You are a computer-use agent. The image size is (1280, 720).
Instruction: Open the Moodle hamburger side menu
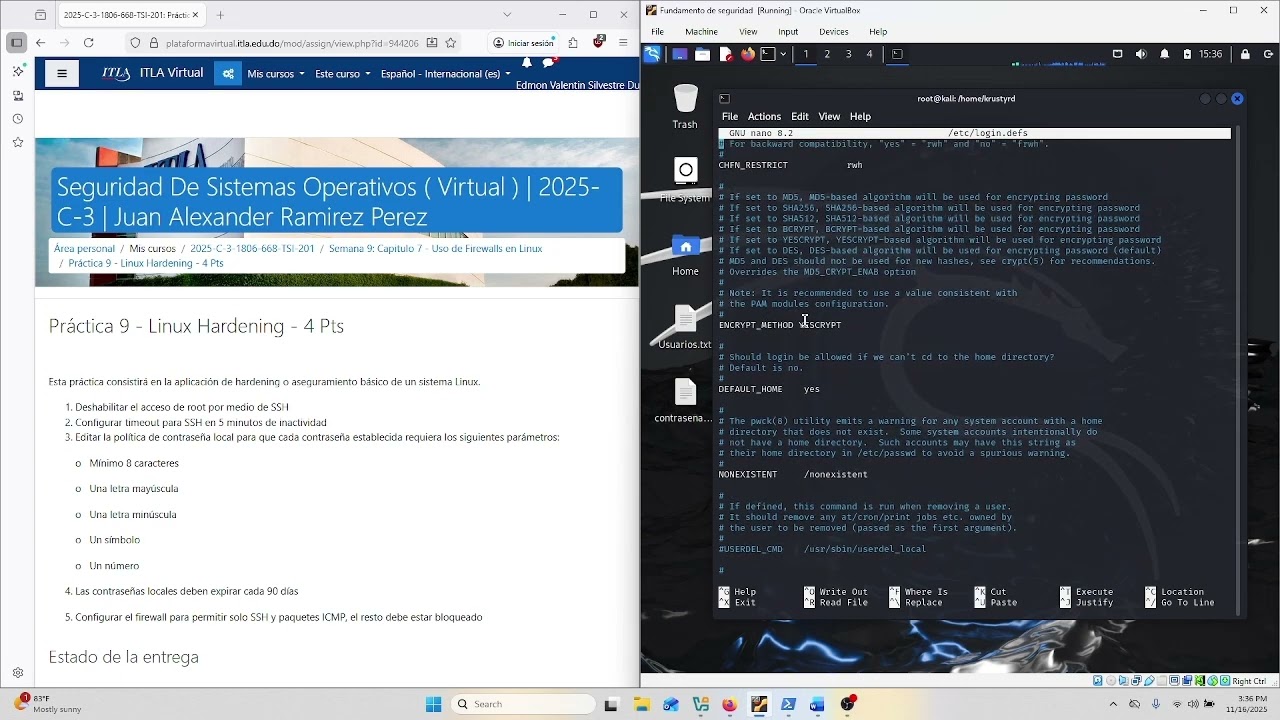62,73
